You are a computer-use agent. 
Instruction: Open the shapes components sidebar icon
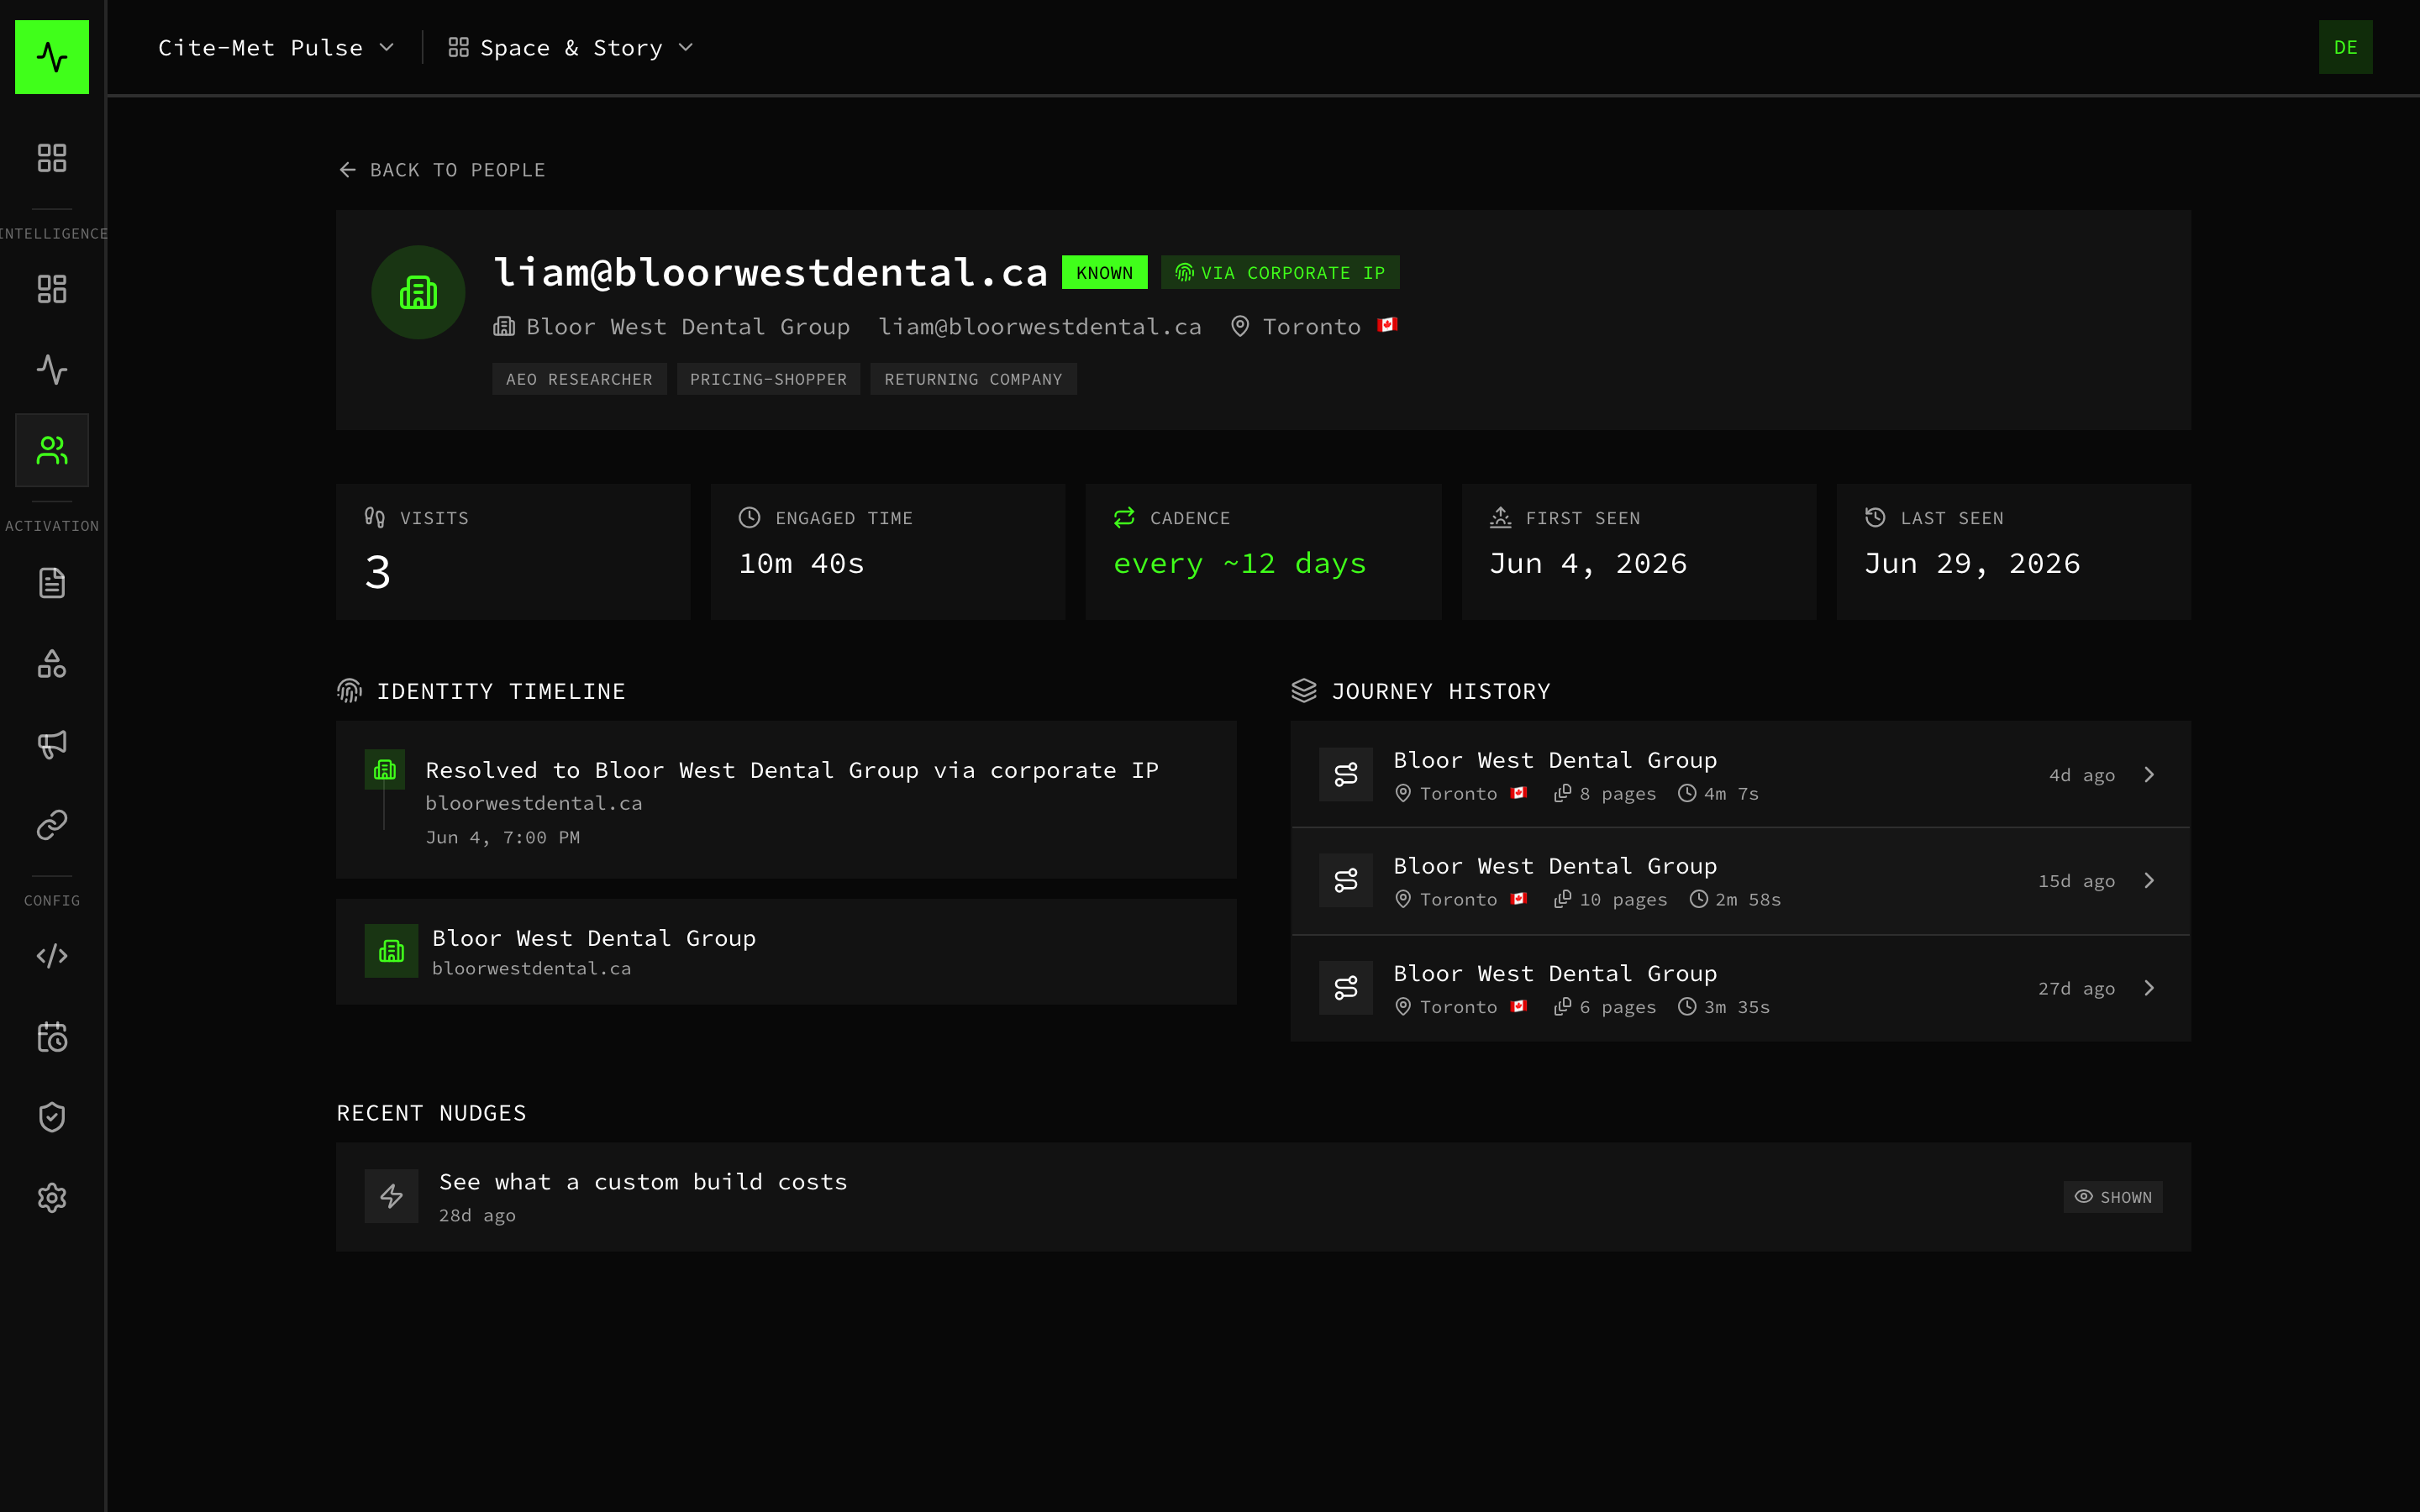coord(52,664)
